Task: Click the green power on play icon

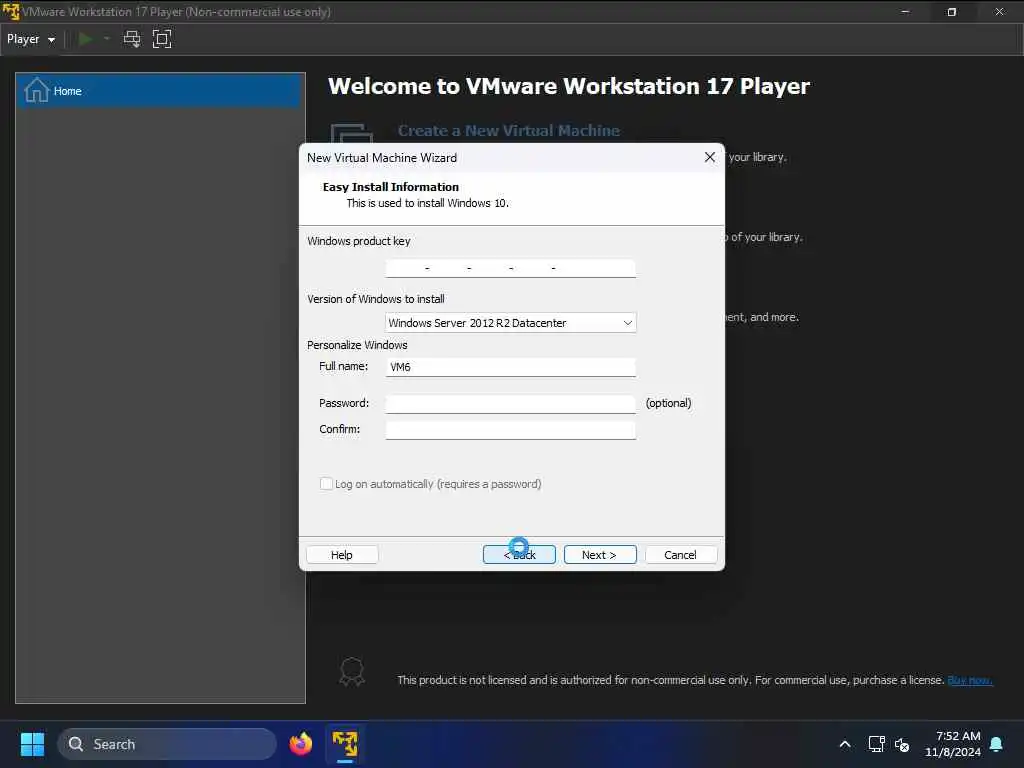Action: [x=85, y=39]
